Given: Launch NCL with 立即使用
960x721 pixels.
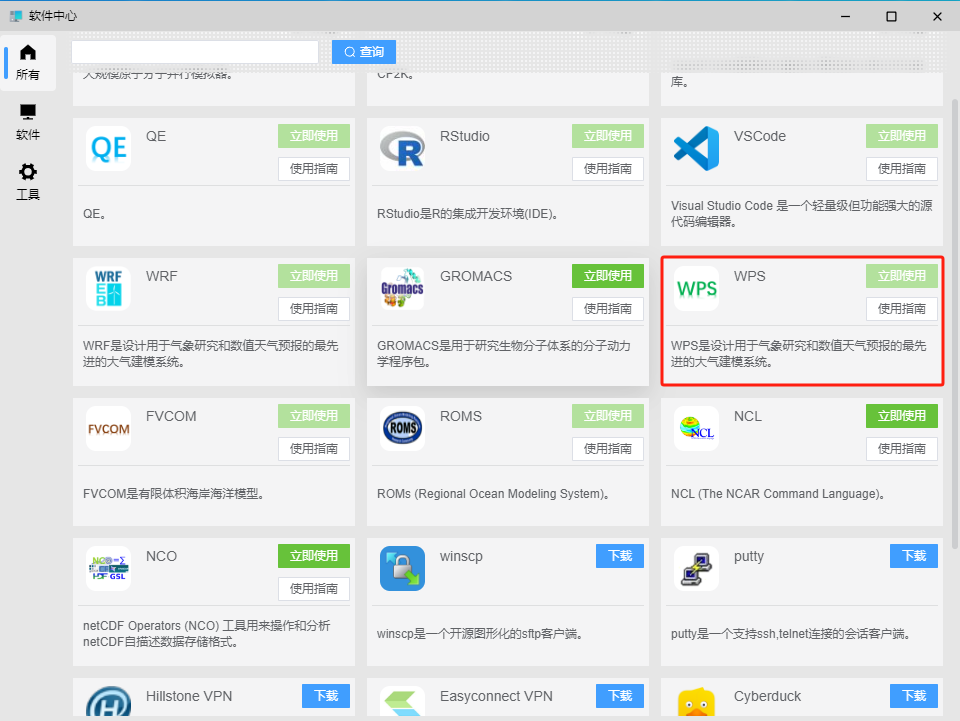Looking at the screenshot, I should (901, 416).
